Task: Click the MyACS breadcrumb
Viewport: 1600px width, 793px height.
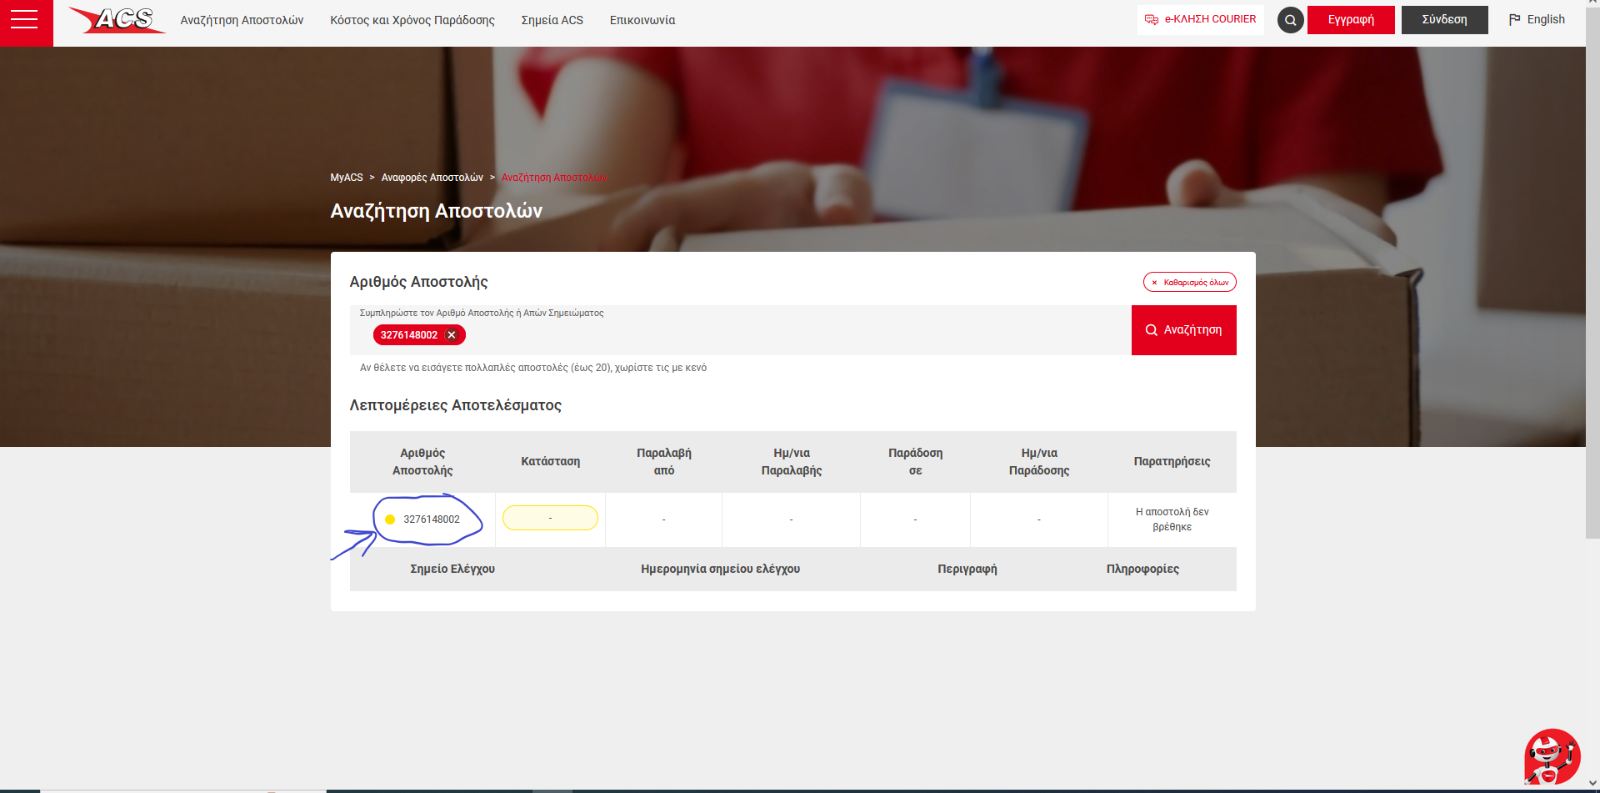Action: [x=347, y=177]
